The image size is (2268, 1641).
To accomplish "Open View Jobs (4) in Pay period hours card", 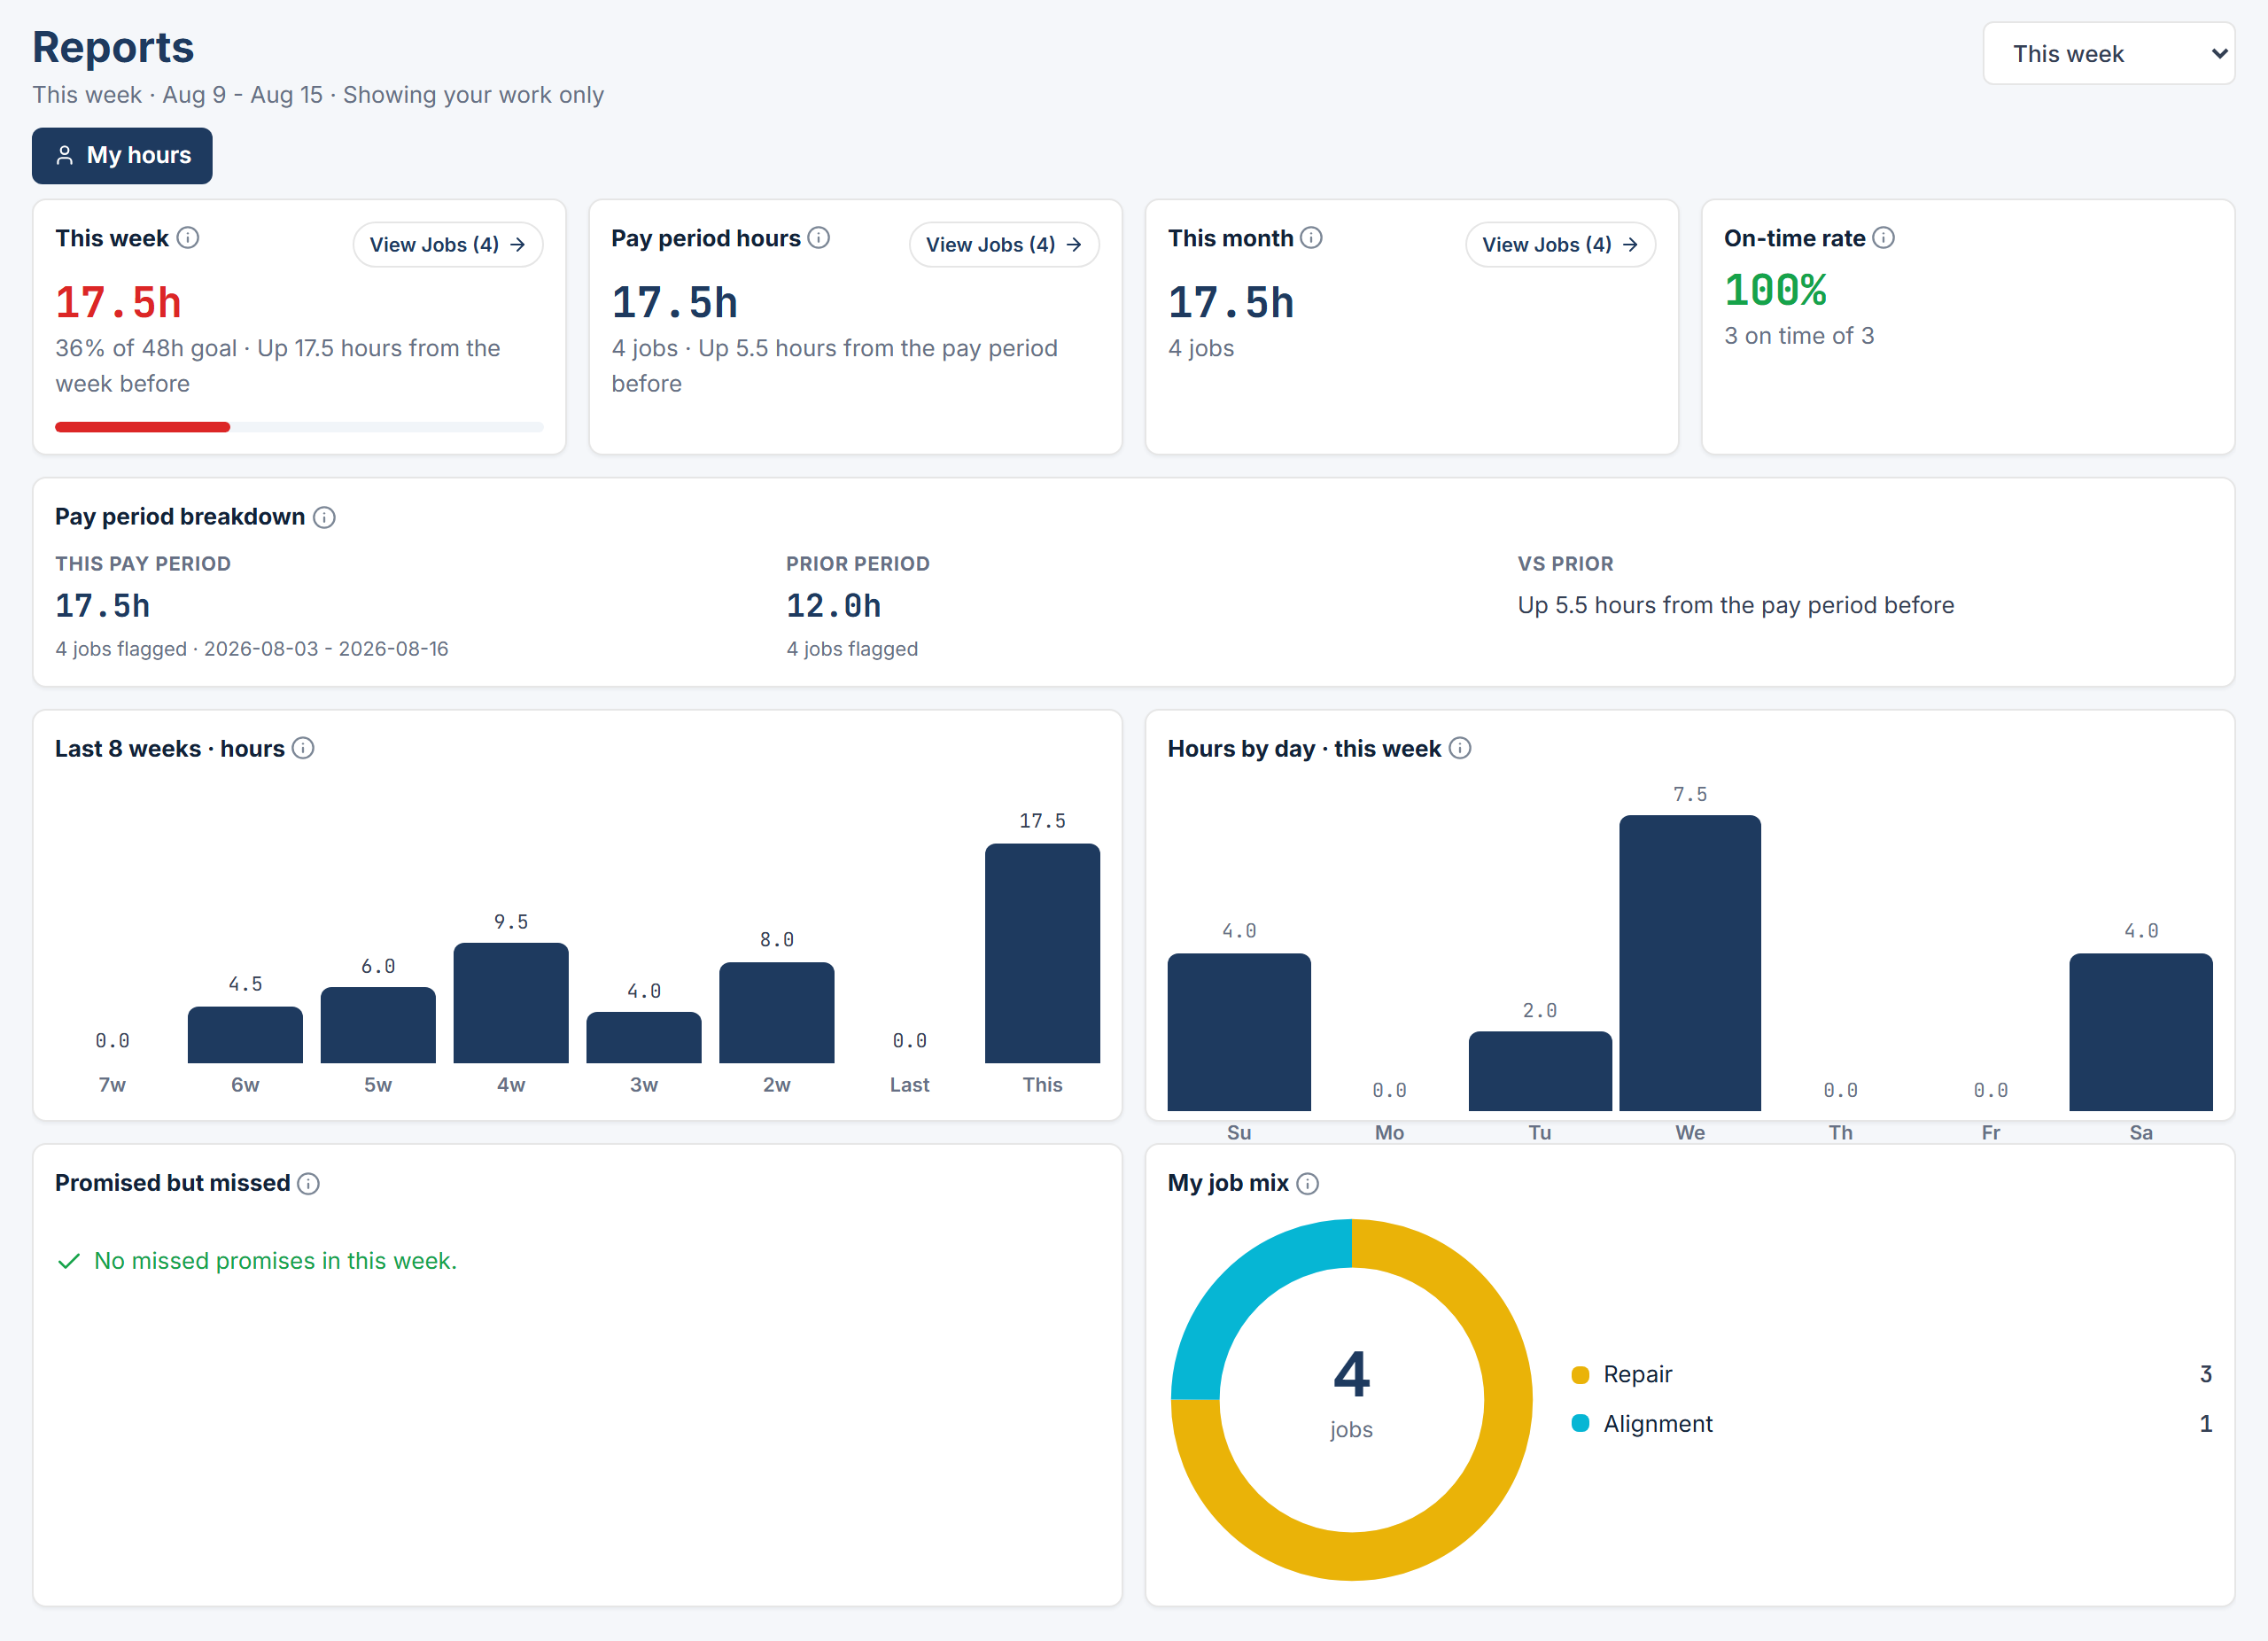I will [x=1004, y=245].
